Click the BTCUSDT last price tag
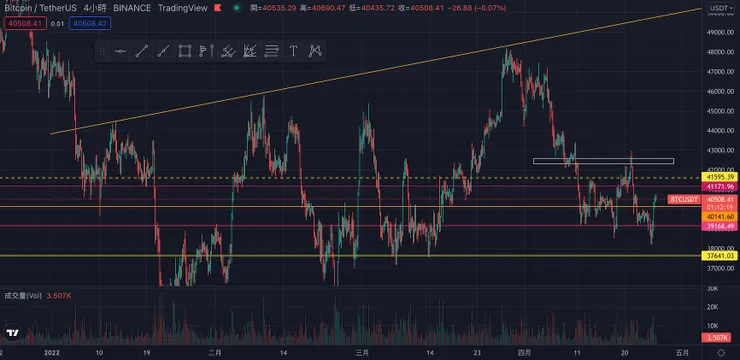Viewport: 740px width, 360px height. click(x=684, y=200)
